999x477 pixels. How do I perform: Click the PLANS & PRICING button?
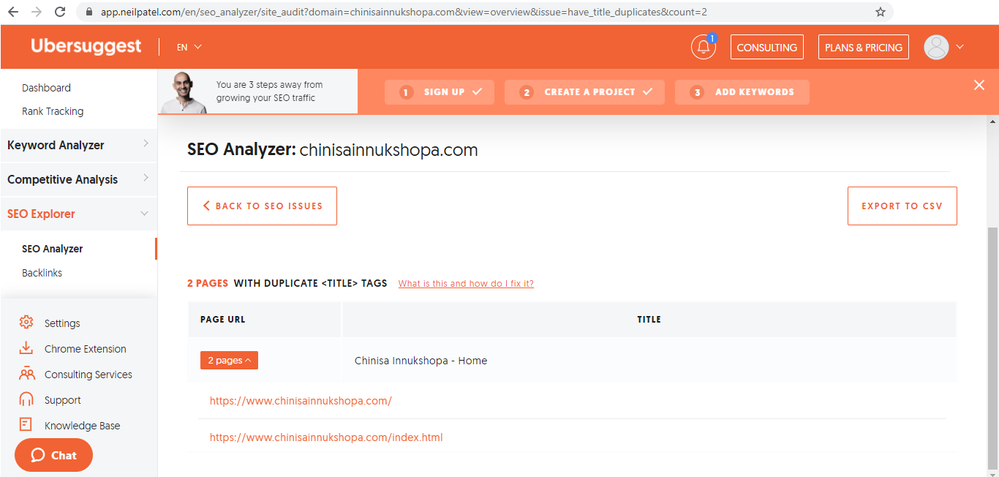pos(863,47)
